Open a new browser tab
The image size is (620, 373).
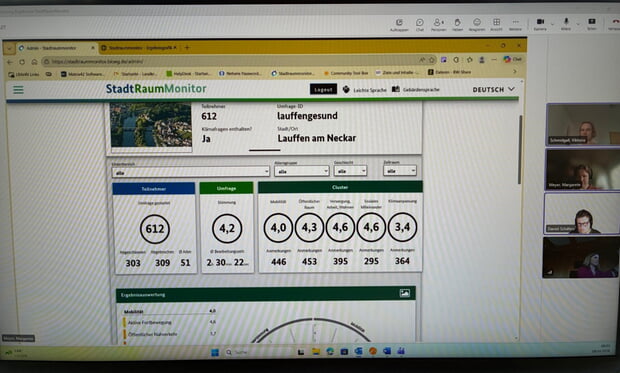[x=187, y=47]
